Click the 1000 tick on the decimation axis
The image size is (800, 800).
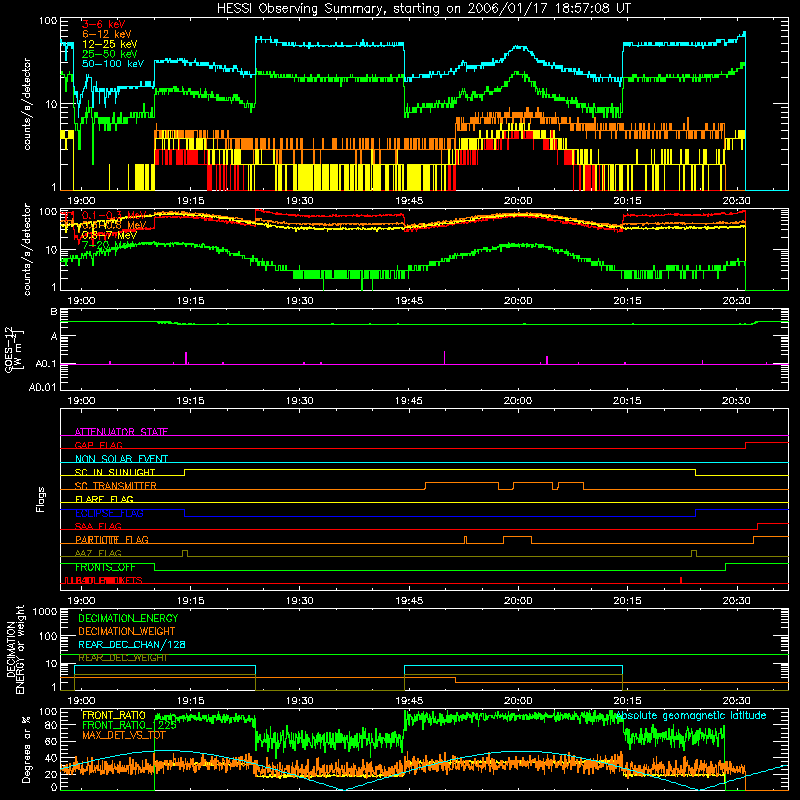tap(45, 612)
